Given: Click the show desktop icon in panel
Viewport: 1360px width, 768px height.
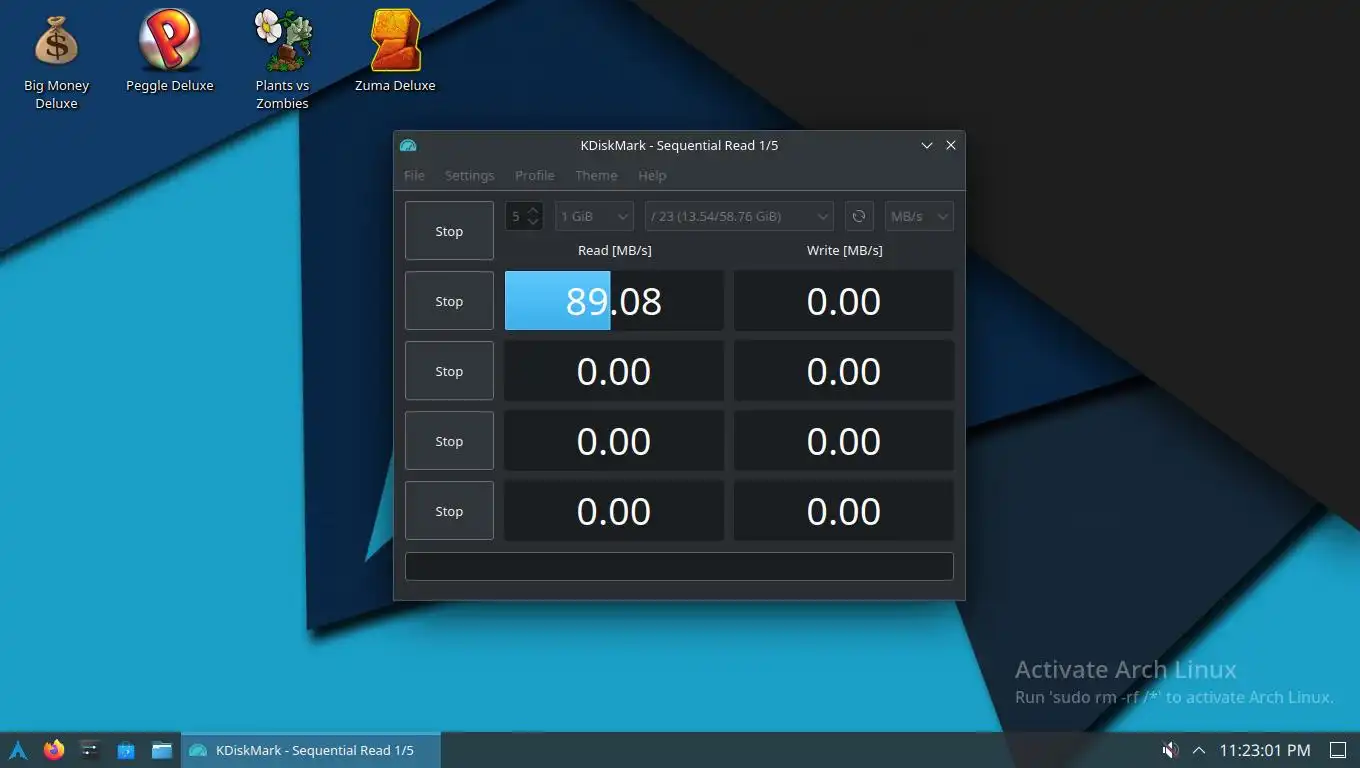Looking at the screenshot, I should (1338, 750).
